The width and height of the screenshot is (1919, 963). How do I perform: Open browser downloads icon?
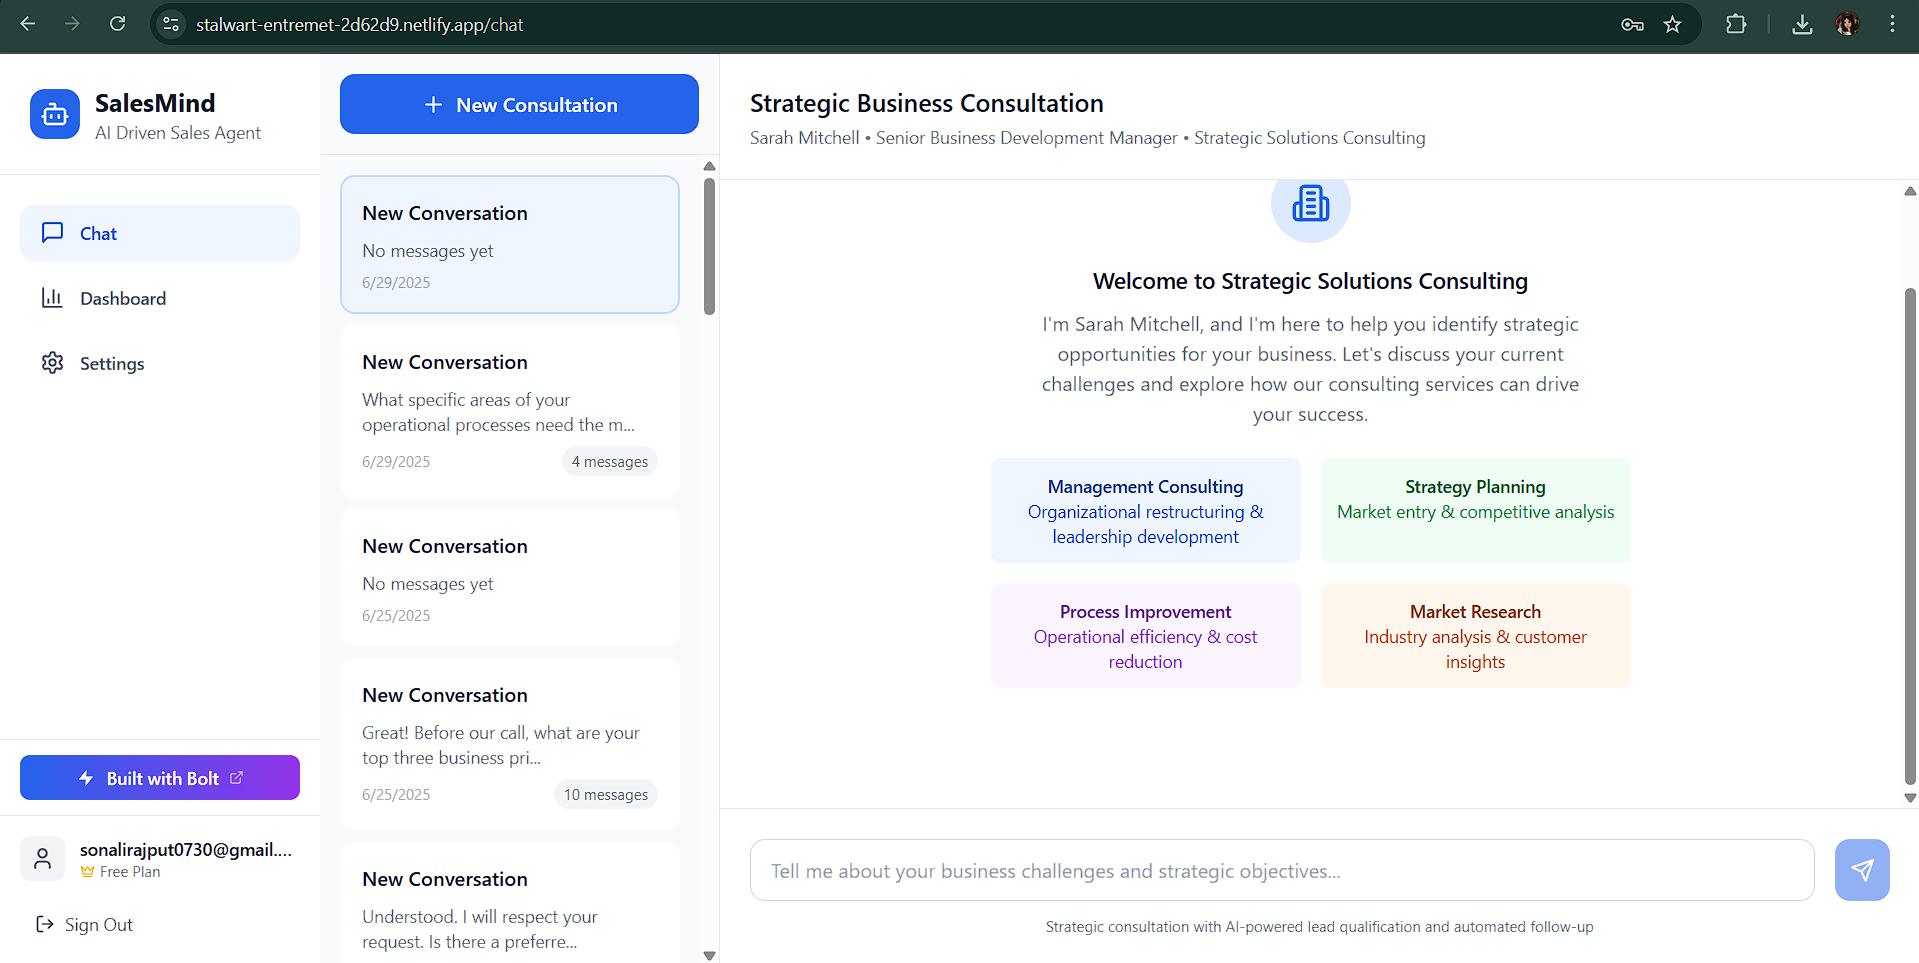click(1802, 24)
